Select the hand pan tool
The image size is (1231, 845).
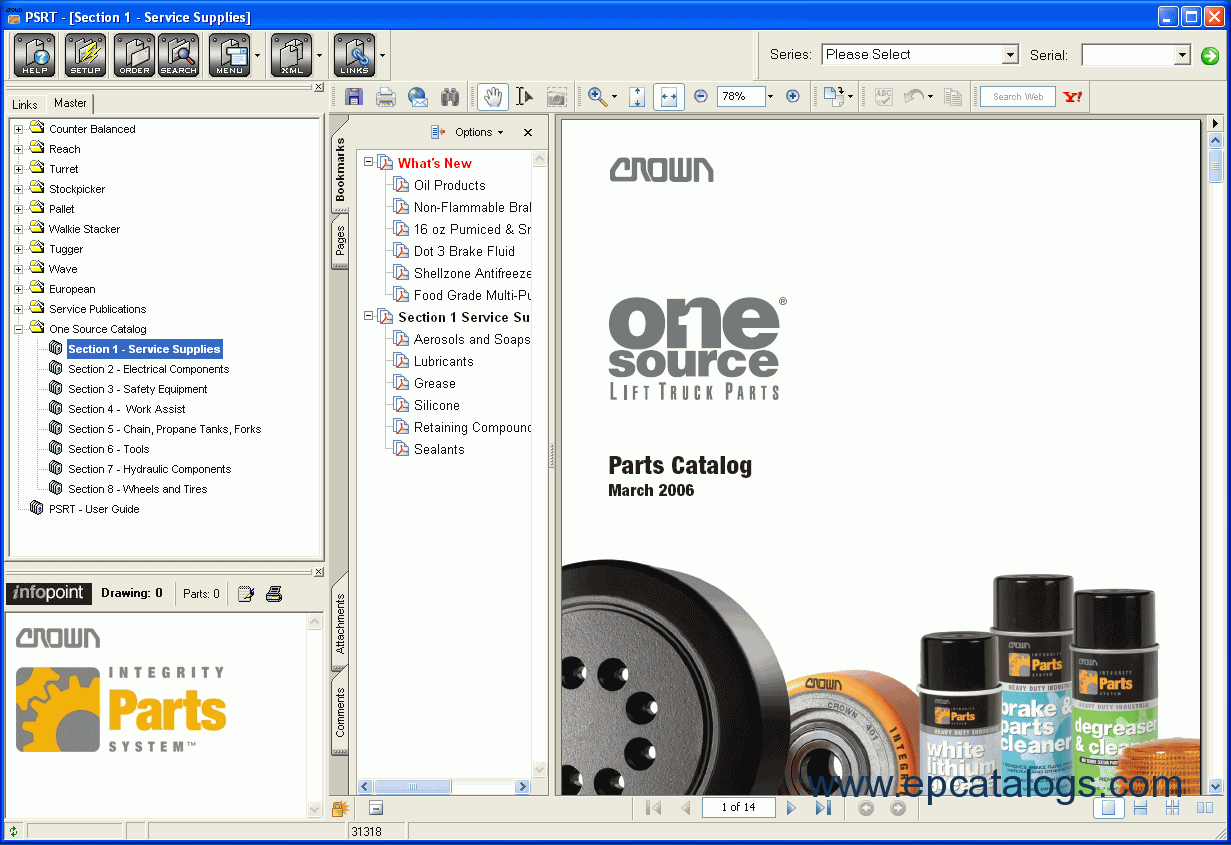tap(492, 97)
